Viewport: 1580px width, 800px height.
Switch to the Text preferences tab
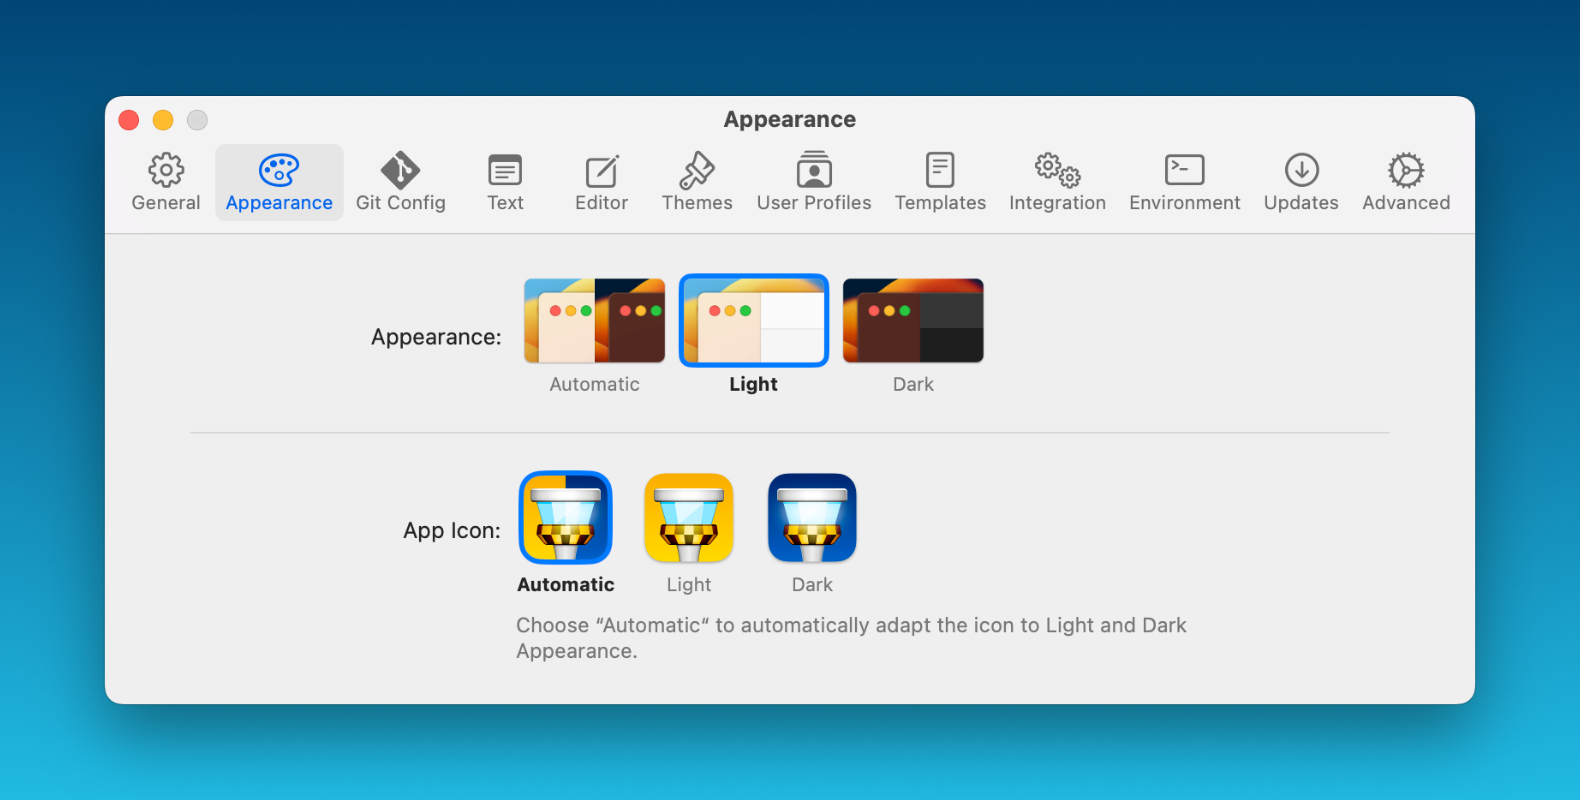[x=505, y=182]
